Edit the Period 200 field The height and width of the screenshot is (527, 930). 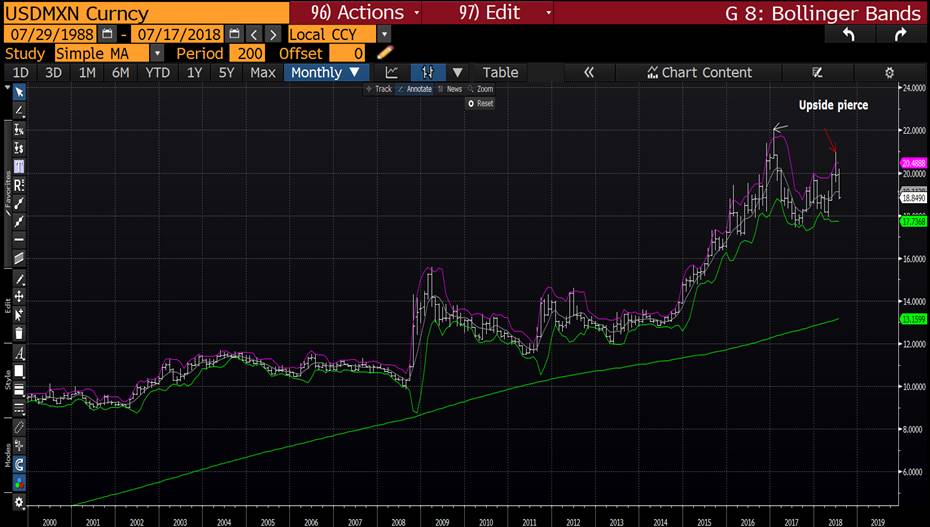tap(247, 53)
